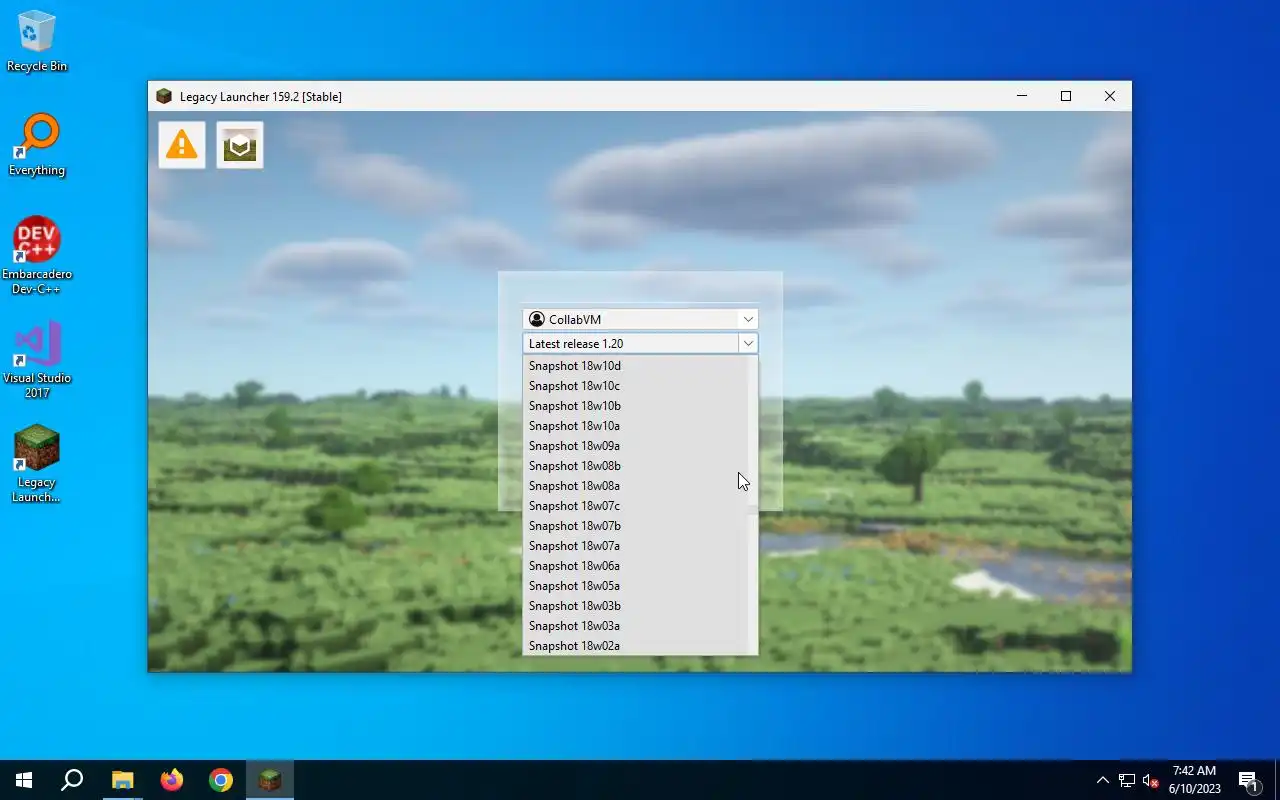Image resolution: width=1280 pixels, height=800 pixels.
Task: Close the Legacy Launcher window
Action: 1110,96
